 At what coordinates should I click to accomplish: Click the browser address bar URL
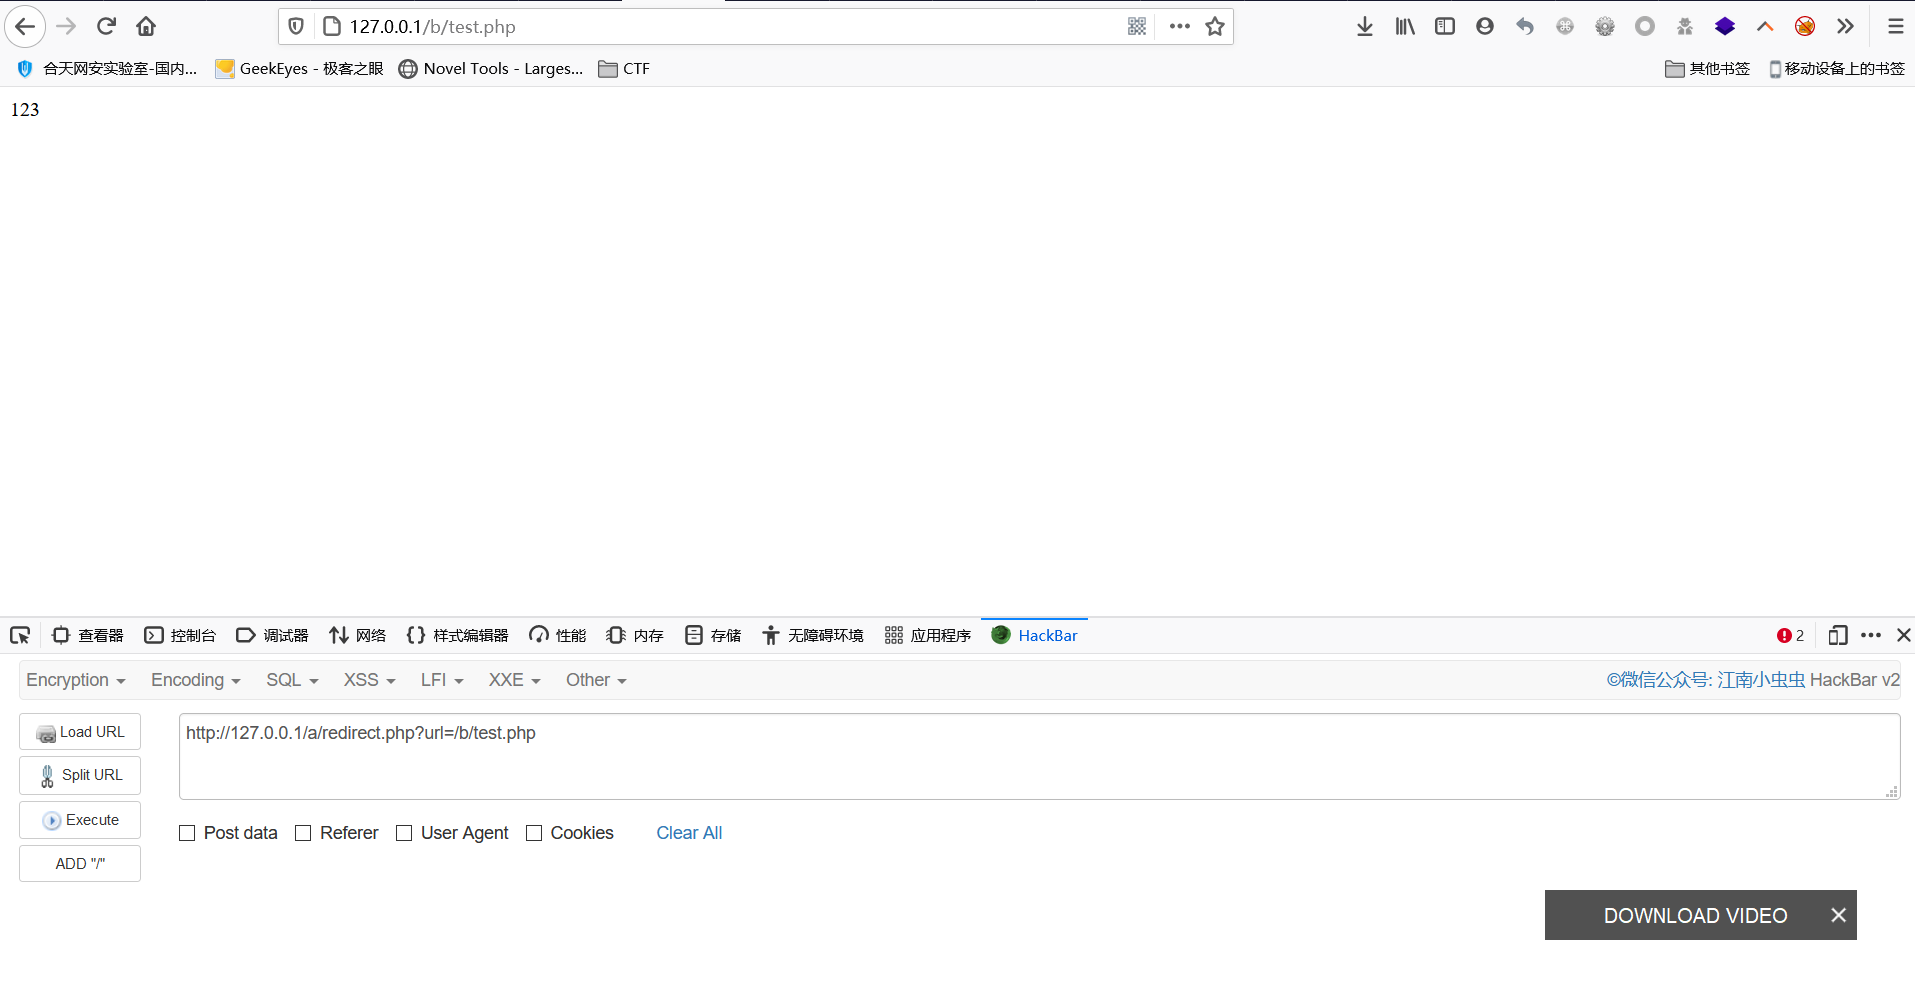coord(433,27)
